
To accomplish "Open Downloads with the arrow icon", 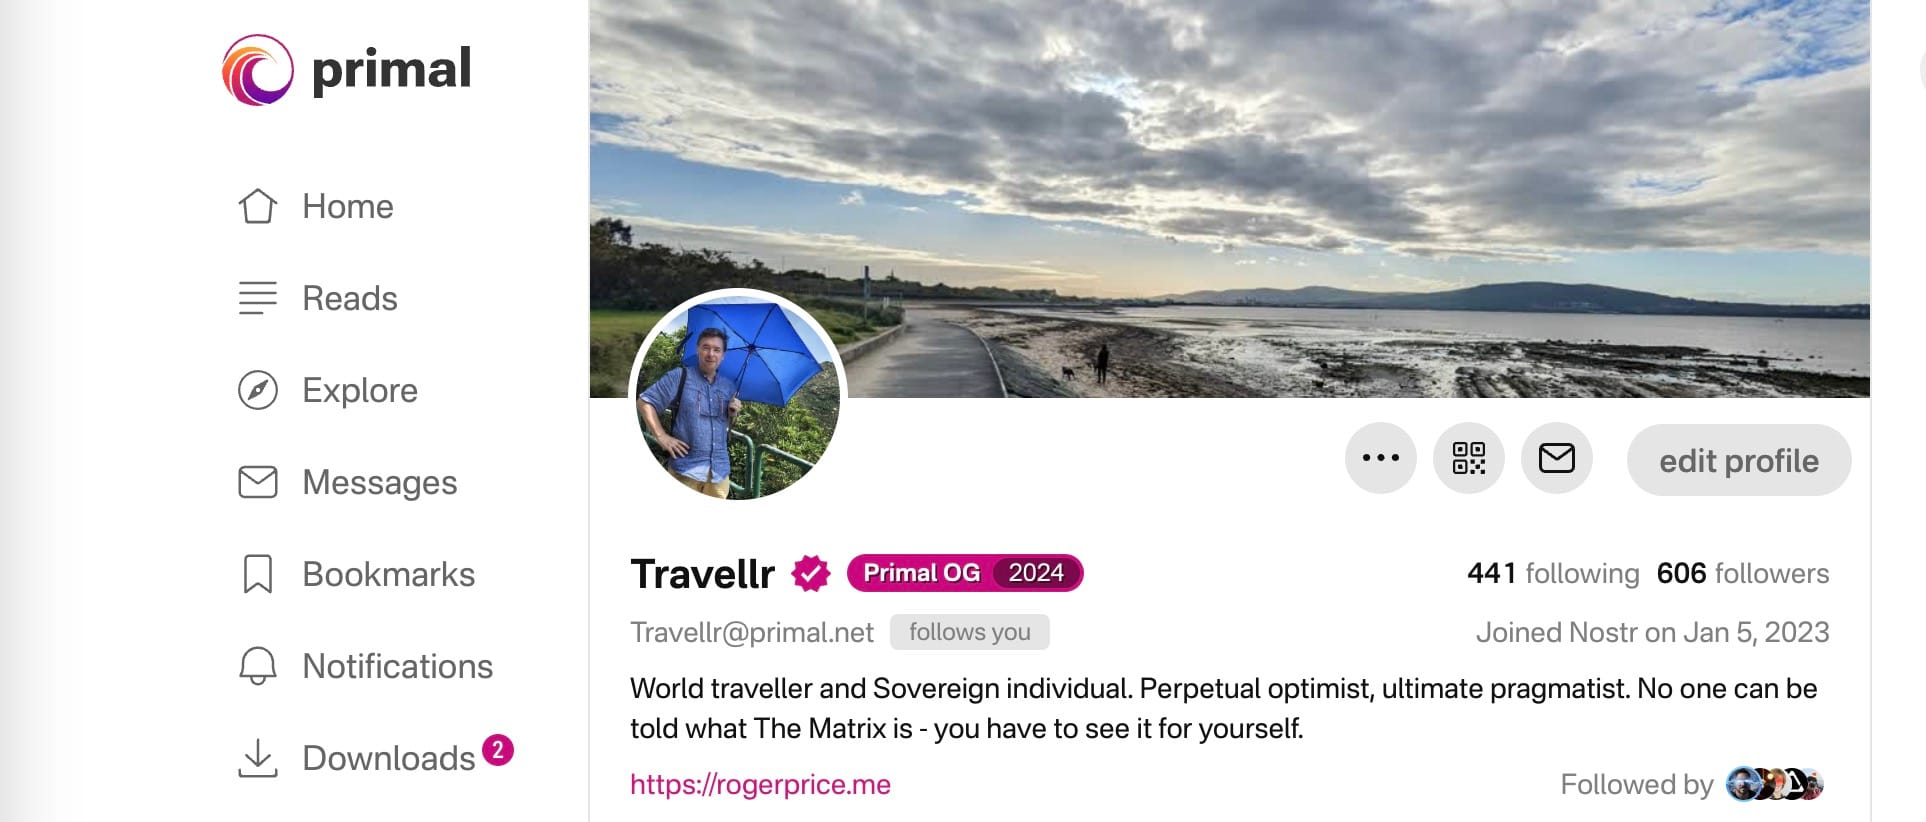I will tap(258, 758).
